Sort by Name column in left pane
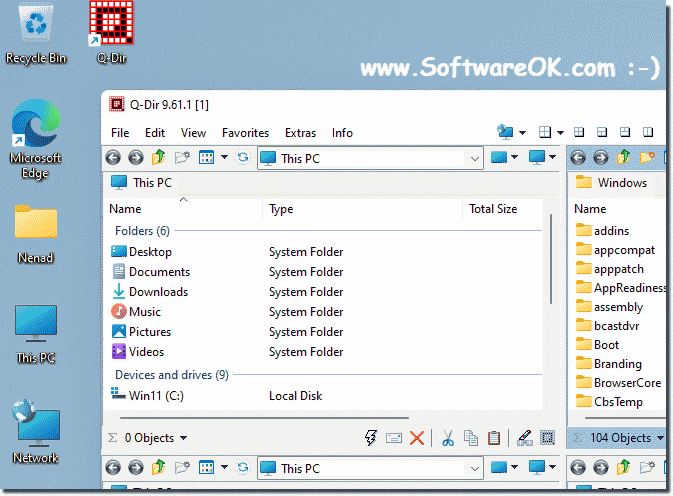The width and height of the screenshot is (673, 496). [x=125, y=209]
